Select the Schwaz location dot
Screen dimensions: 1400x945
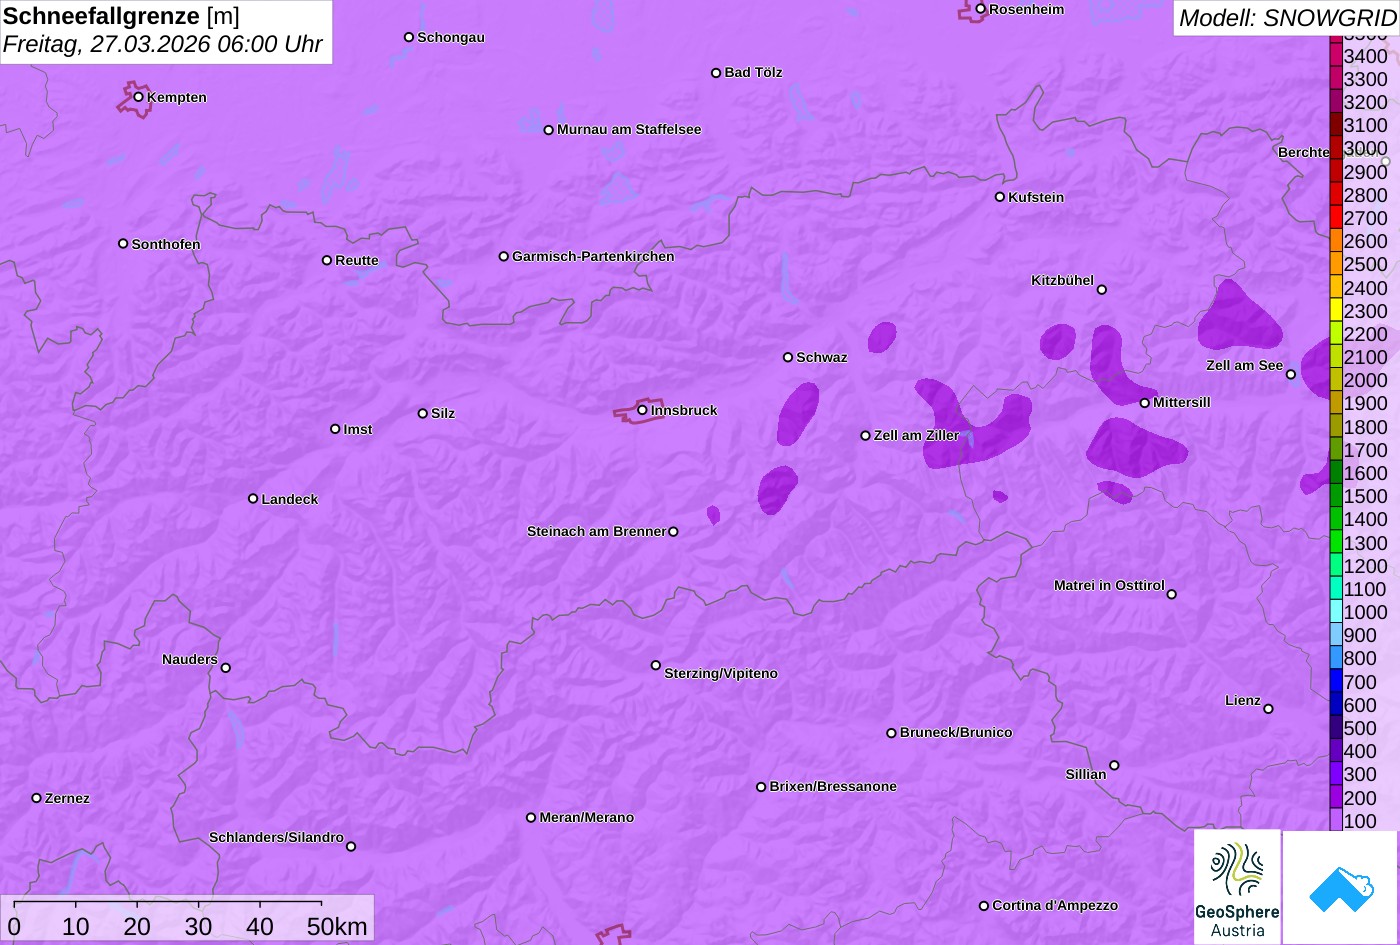click(x=788, y=357)
